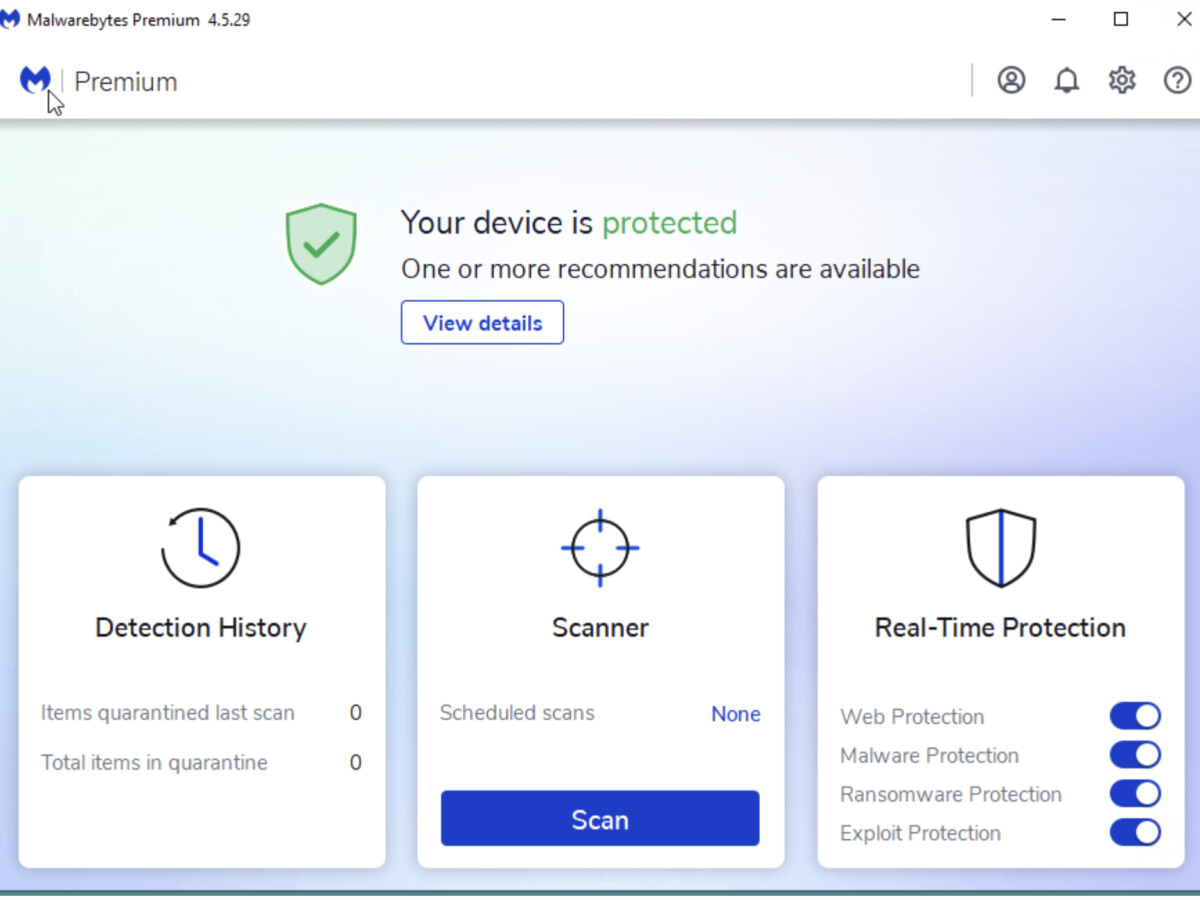Click the None scheduled scans link
Viewport: 1200px width, 900px height.
(x=735, y=714)
